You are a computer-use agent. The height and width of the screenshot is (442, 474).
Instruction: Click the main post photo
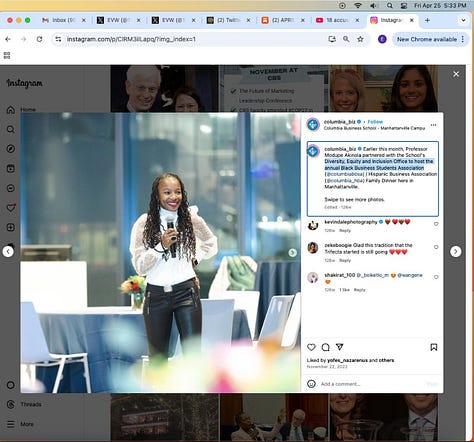(x=160, y=253)
